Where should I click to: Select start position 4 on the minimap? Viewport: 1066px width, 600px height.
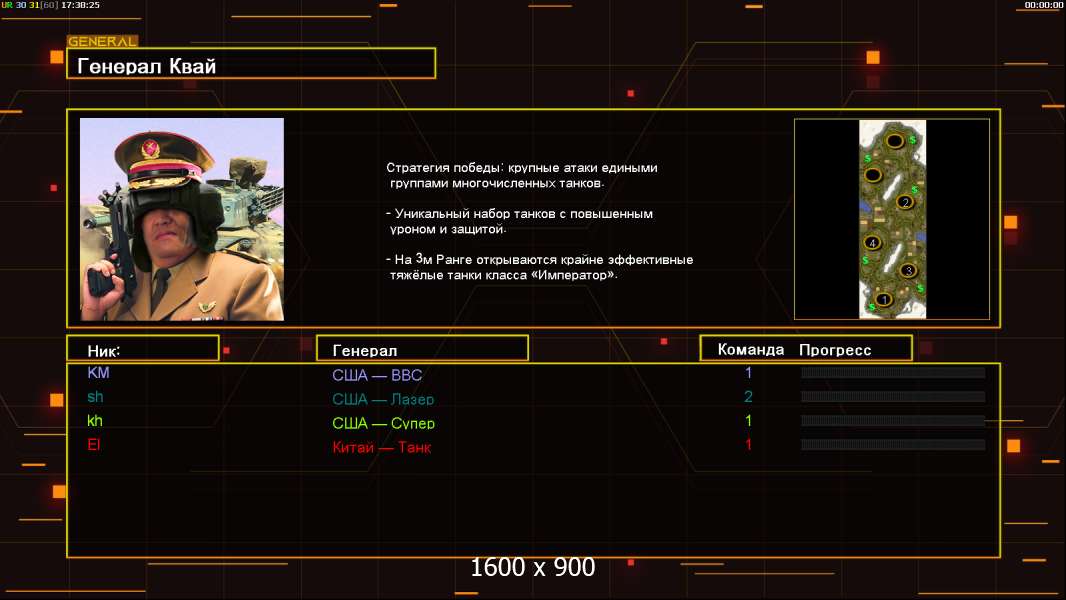(x=872, y=243)
